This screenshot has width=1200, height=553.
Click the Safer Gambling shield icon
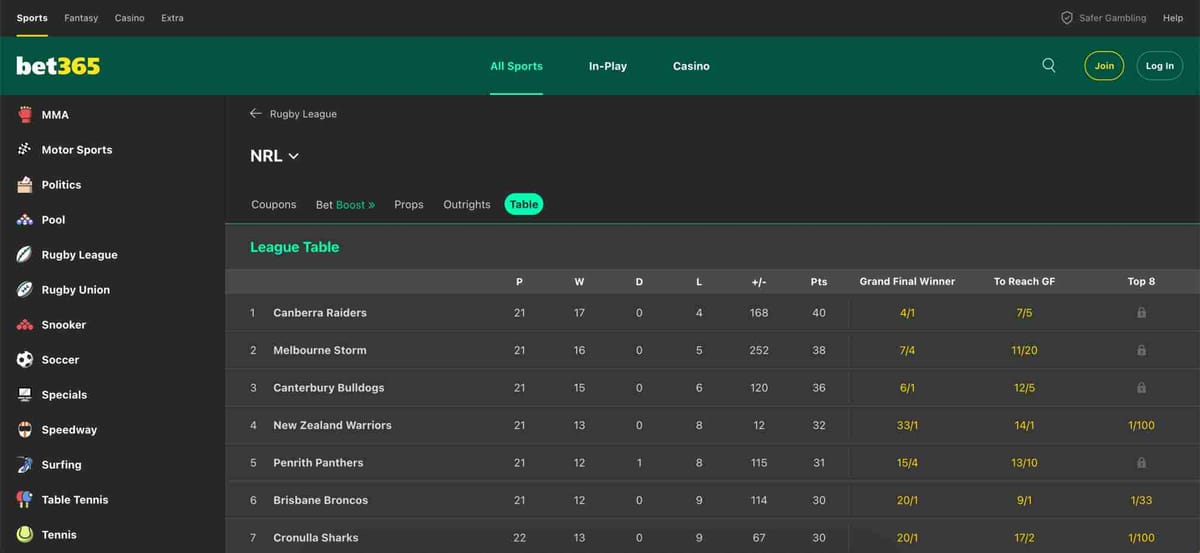point(1067,18)
